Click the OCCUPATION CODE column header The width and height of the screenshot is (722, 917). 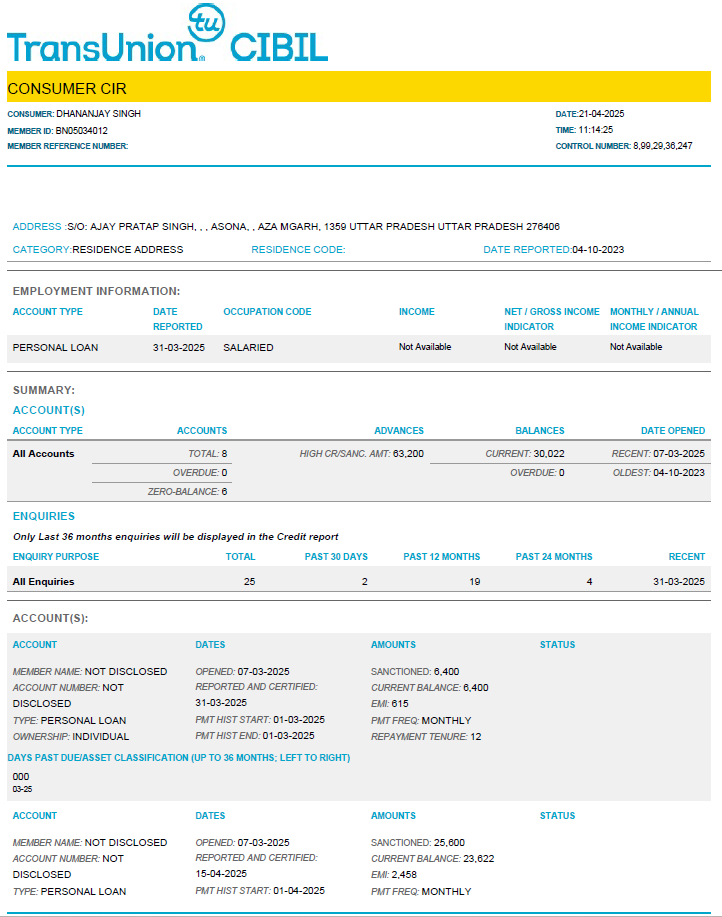pyautogui.click(x=267, y=312)
